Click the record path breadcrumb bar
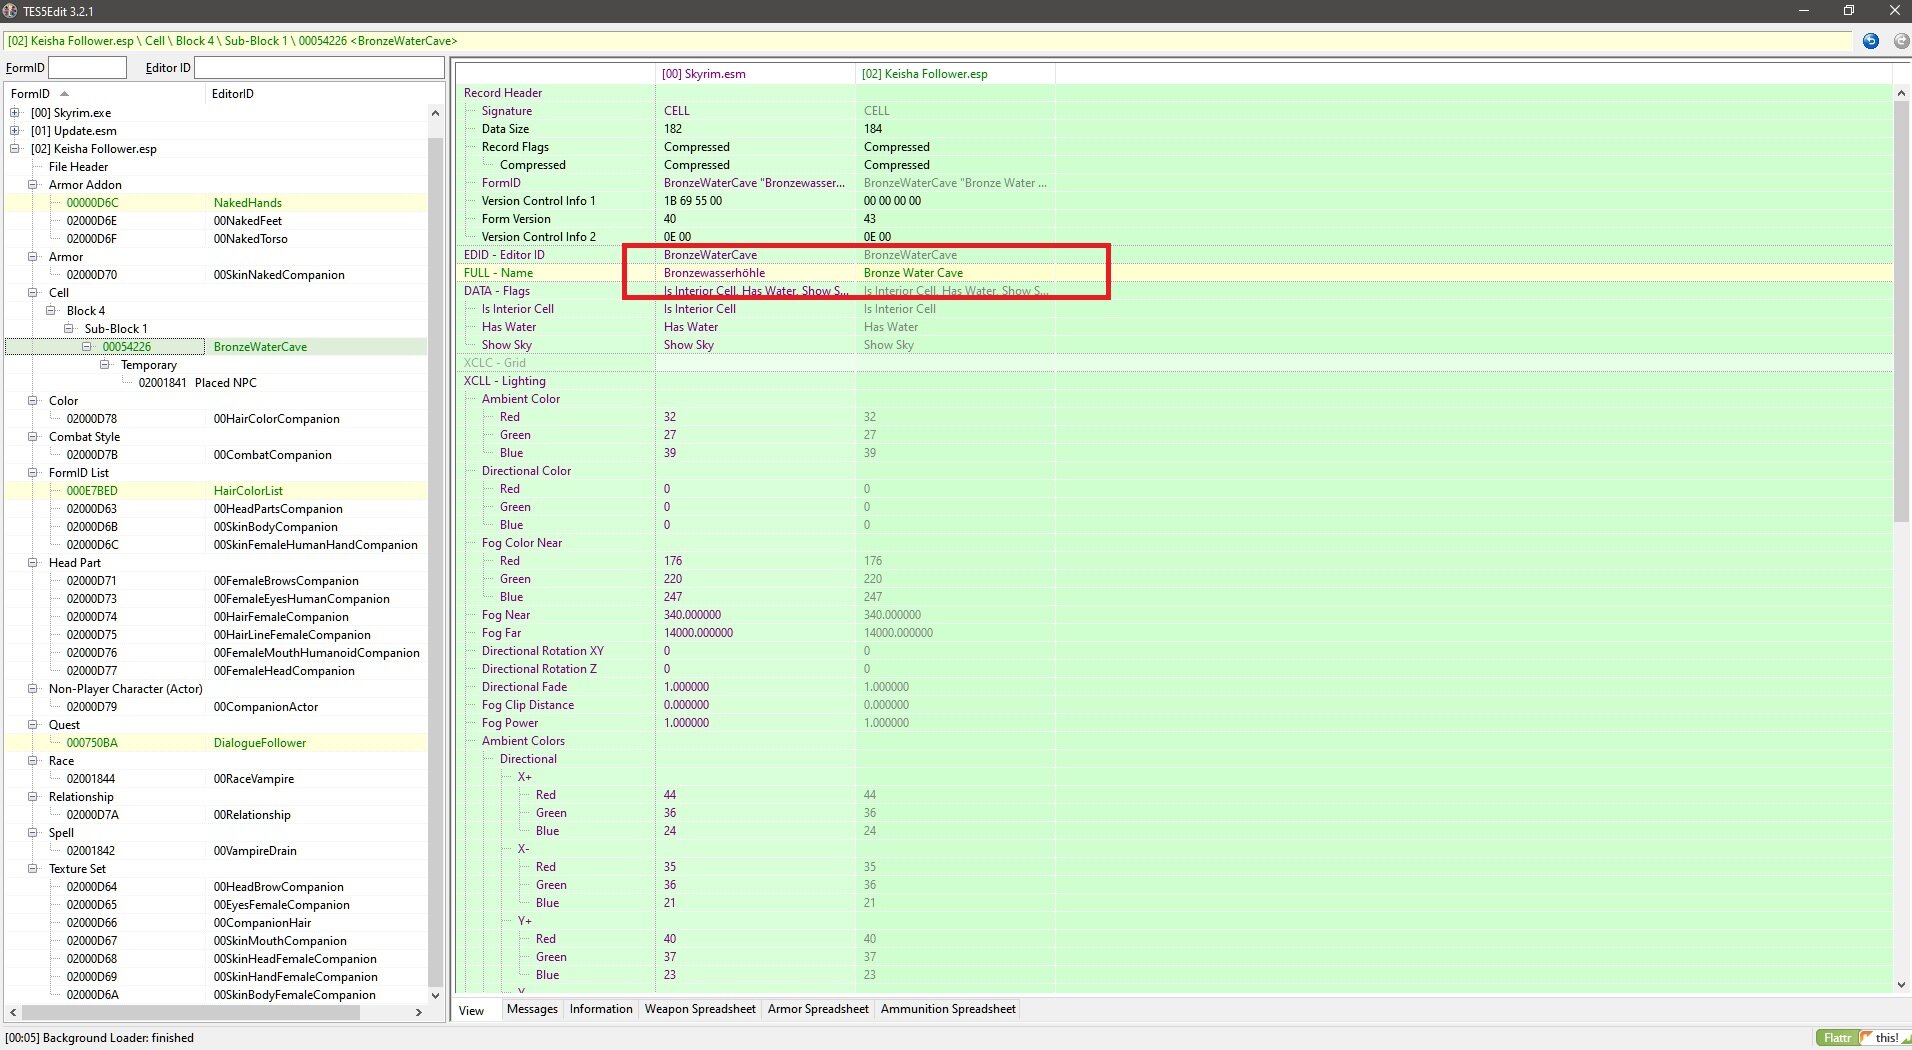Screen dimensions: 1912x1050 click(929, 41)
